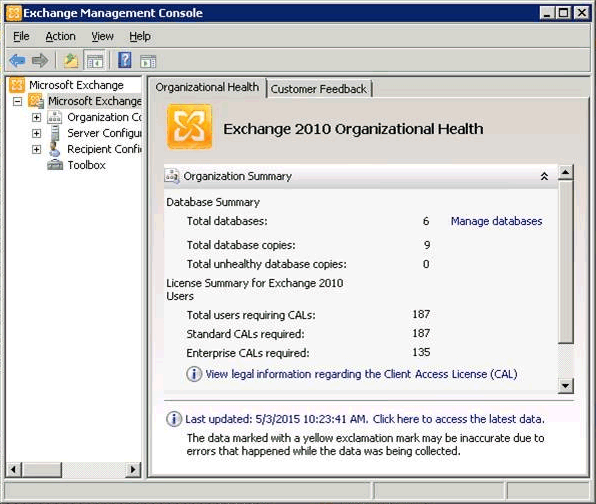Click the Forward arrow toolbar icon
Image resolution: width=596 pixels, height=504 pixels.
(40, 60)
